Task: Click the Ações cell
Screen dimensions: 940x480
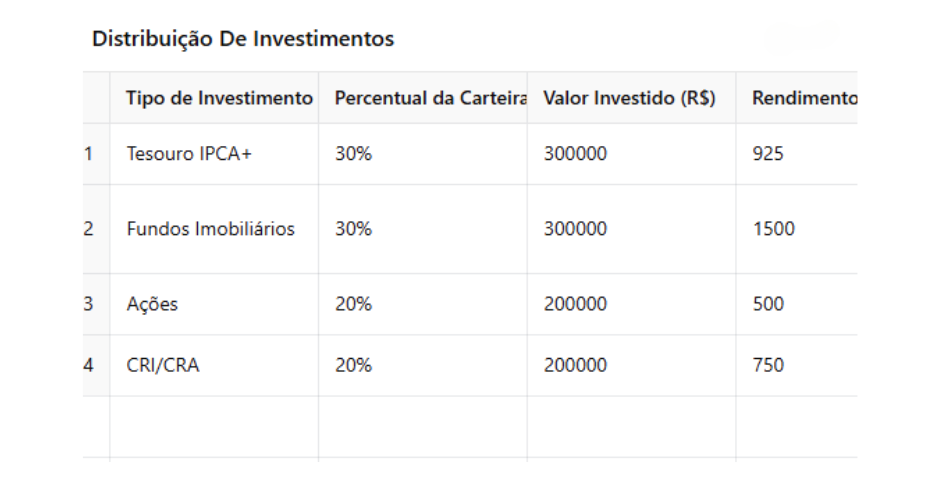Action: point(152,304)
